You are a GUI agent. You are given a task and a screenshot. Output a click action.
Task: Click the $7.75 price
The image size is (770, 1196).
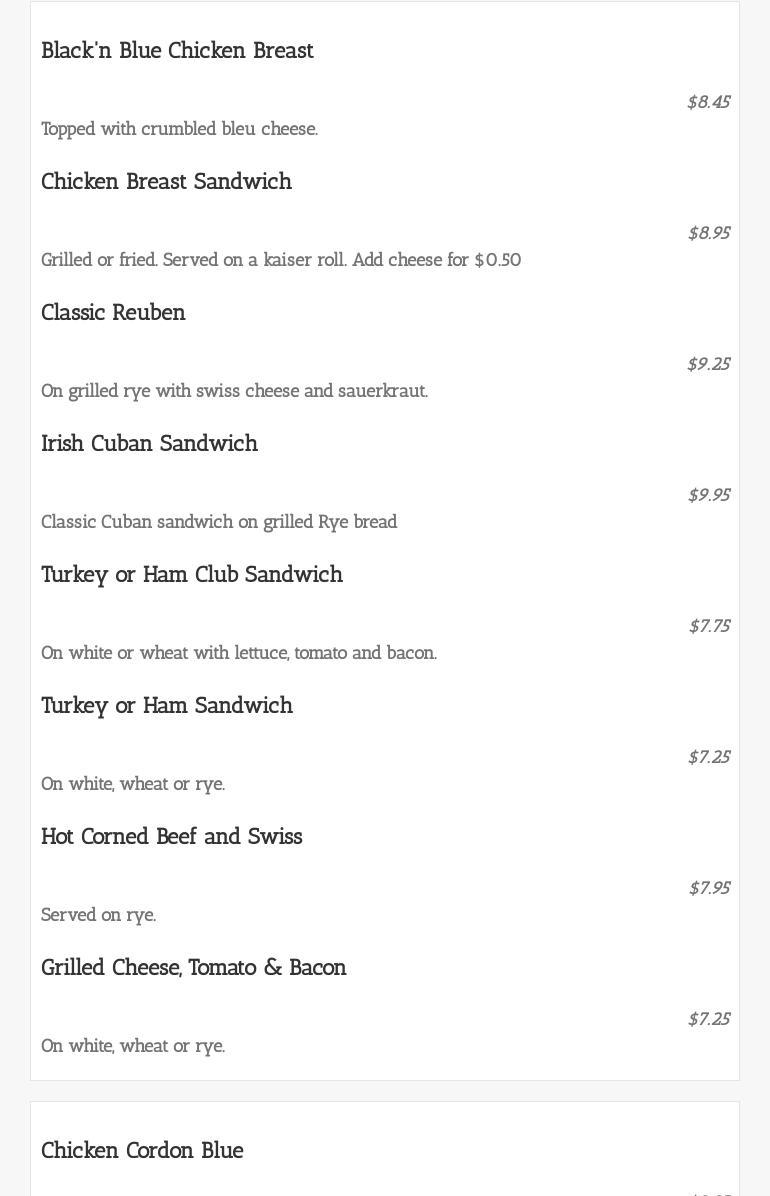click(x=710, y=627)
